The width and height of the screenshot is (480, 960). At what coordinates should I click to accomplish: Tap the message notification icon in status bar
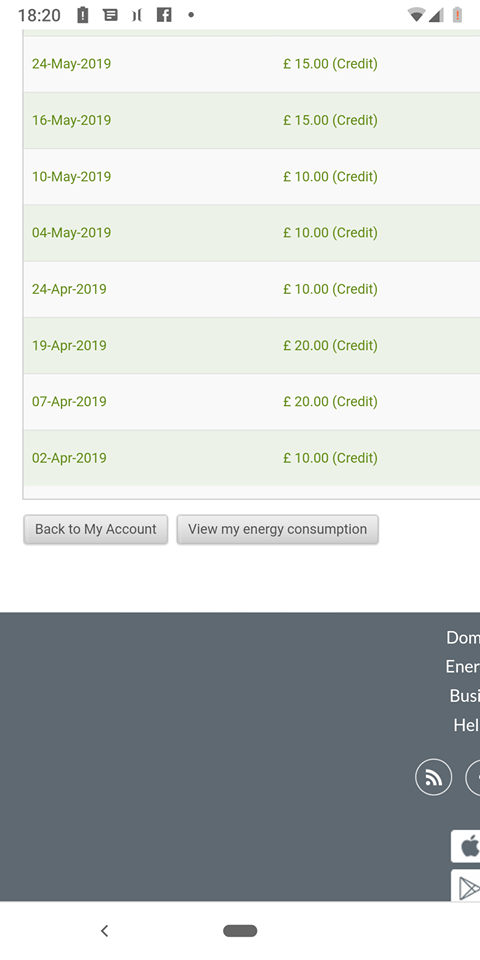tap(110, 15)
